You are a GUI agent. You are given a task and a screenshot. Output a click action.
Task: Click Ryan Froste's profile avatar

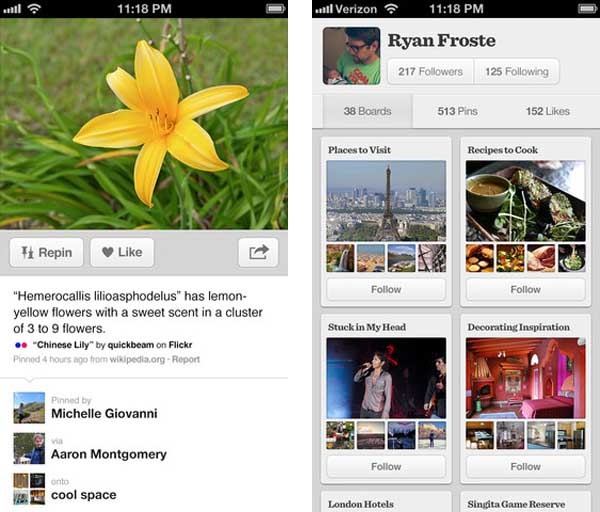pos(350,56)
